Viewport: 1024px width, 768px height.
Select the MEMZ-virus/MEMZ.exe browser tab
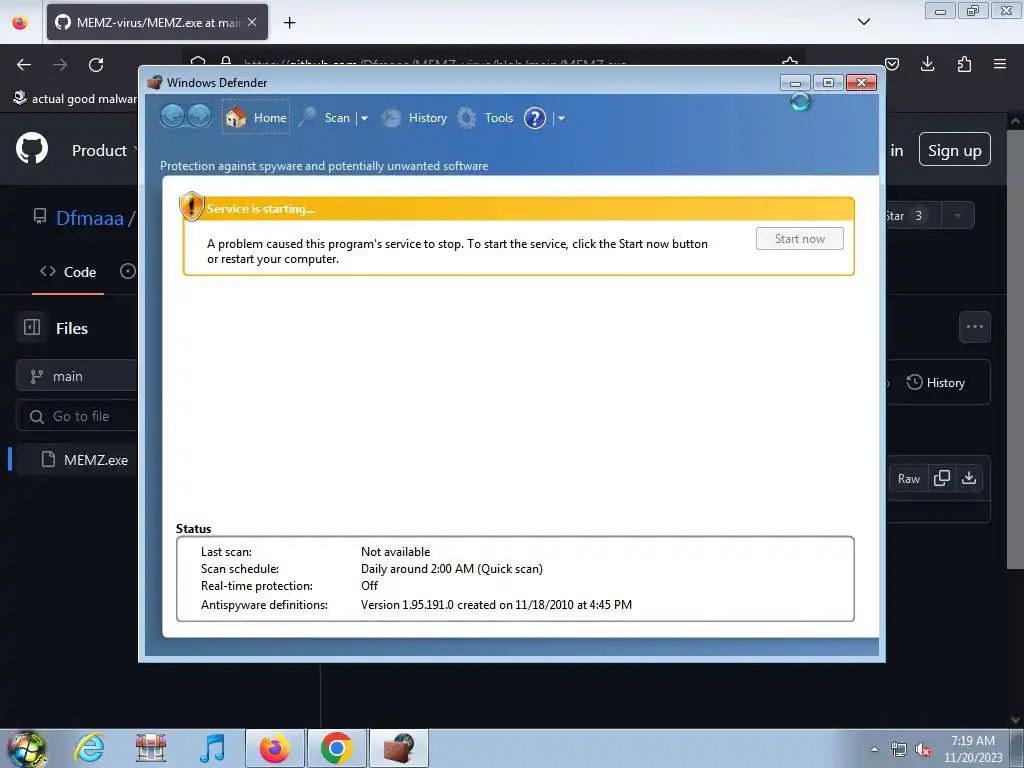click(x=157, y=22)
